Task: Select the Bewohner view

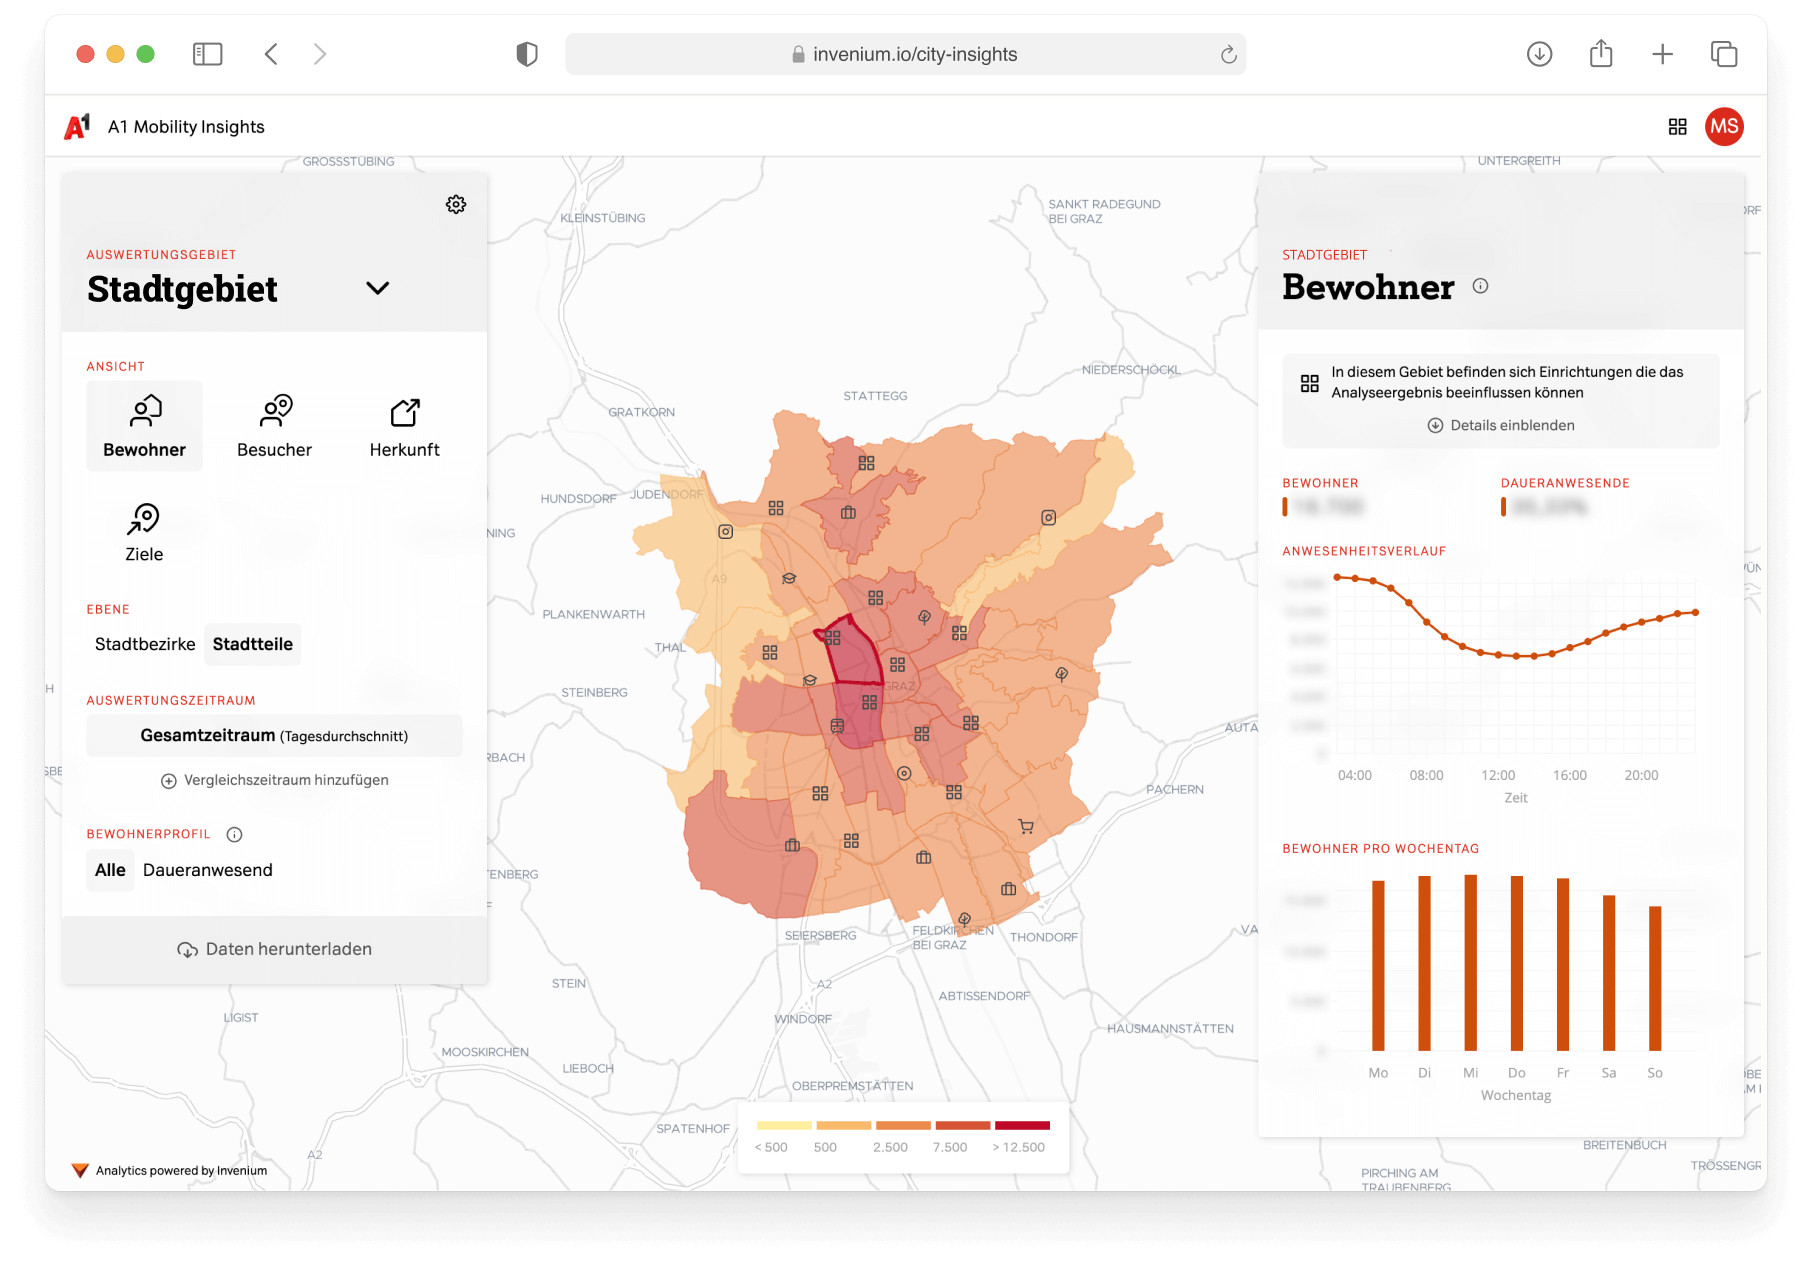Action: click(x=145, y=426)
